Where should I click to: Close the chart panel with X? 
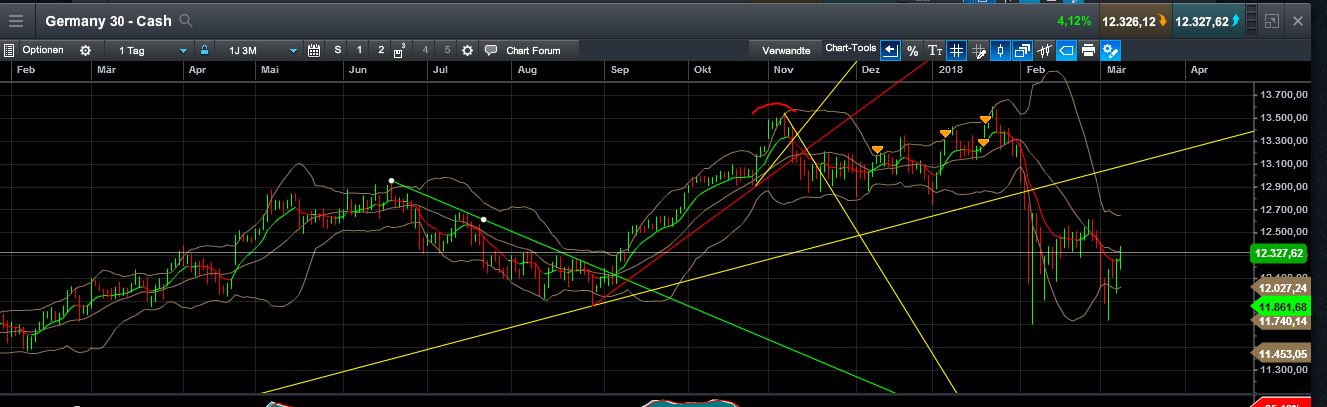pyautogui.click(x=1298, y=20)
